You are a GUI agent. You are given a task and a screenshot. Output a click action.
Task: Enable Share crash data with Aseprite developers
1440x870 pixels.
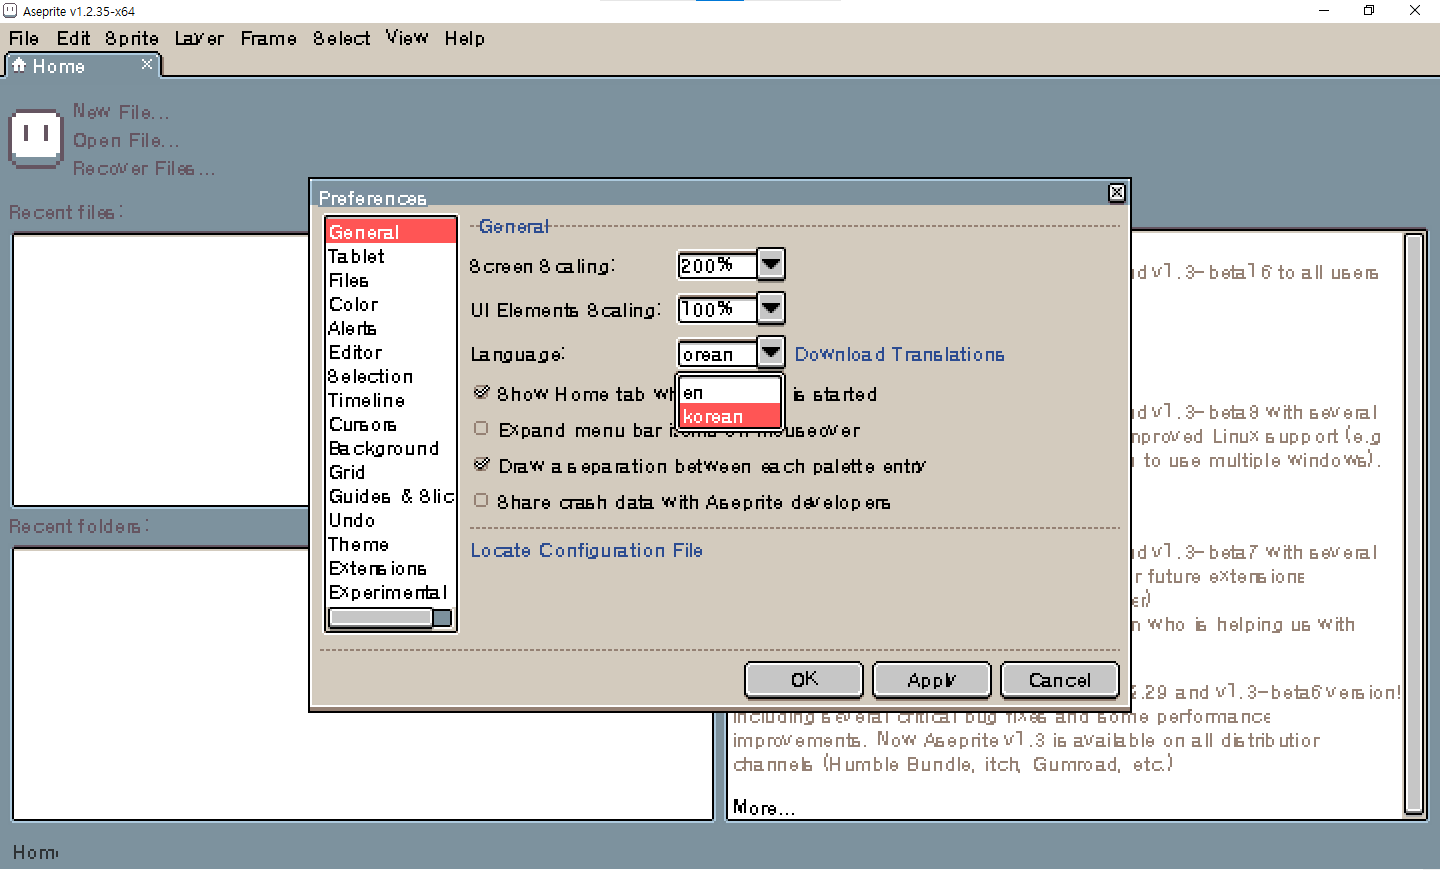[481, 501]
